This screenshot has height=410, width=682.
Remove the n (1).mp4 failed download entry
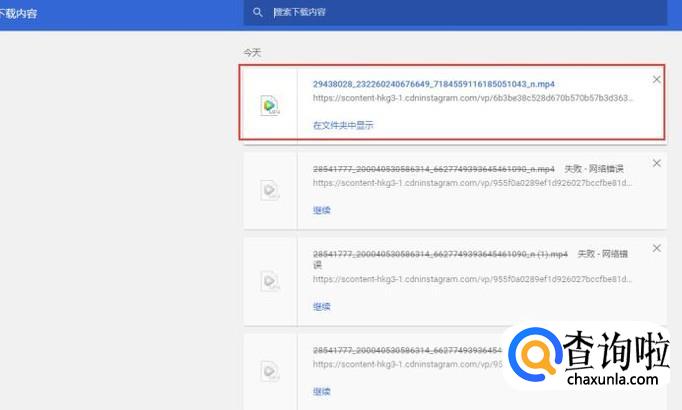click(656, 248)
